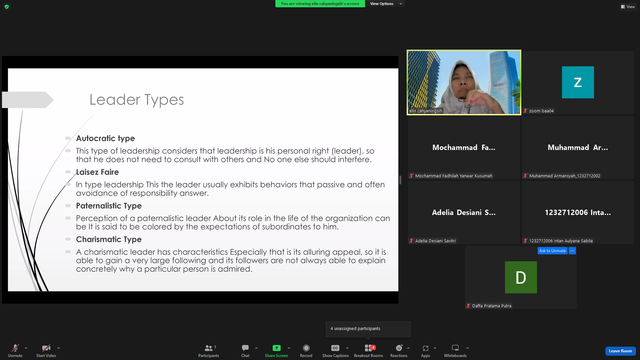Click the green screen viewing banner
This screenshot has width=640, height=360.
320,4
